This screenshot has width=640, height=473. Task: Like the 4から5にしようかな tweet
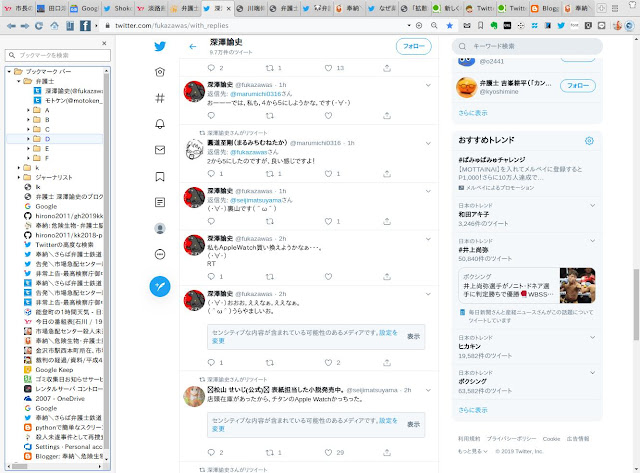[328, 115]
